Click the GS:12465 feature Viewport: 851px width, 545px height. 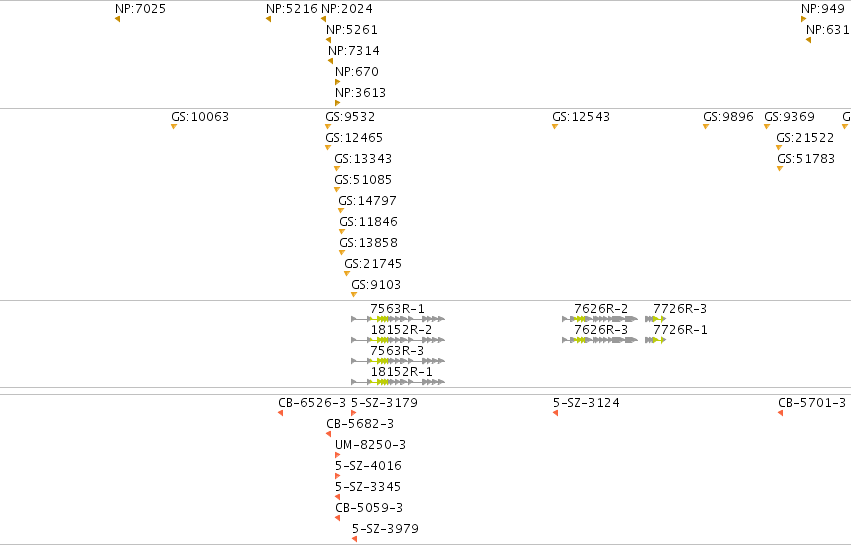point(354,138)
